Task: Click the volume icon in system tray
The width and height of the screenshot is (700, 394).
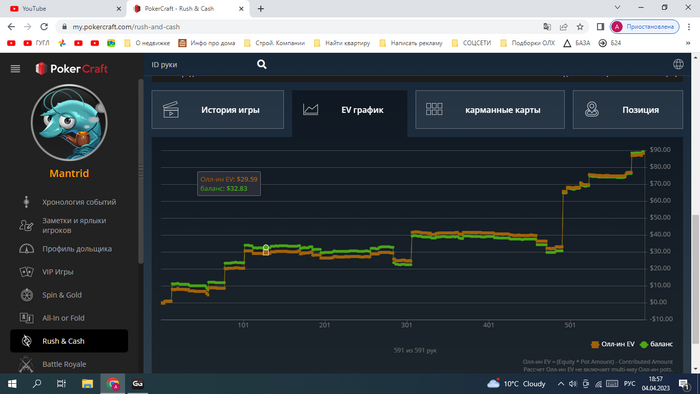Action: 573,384
